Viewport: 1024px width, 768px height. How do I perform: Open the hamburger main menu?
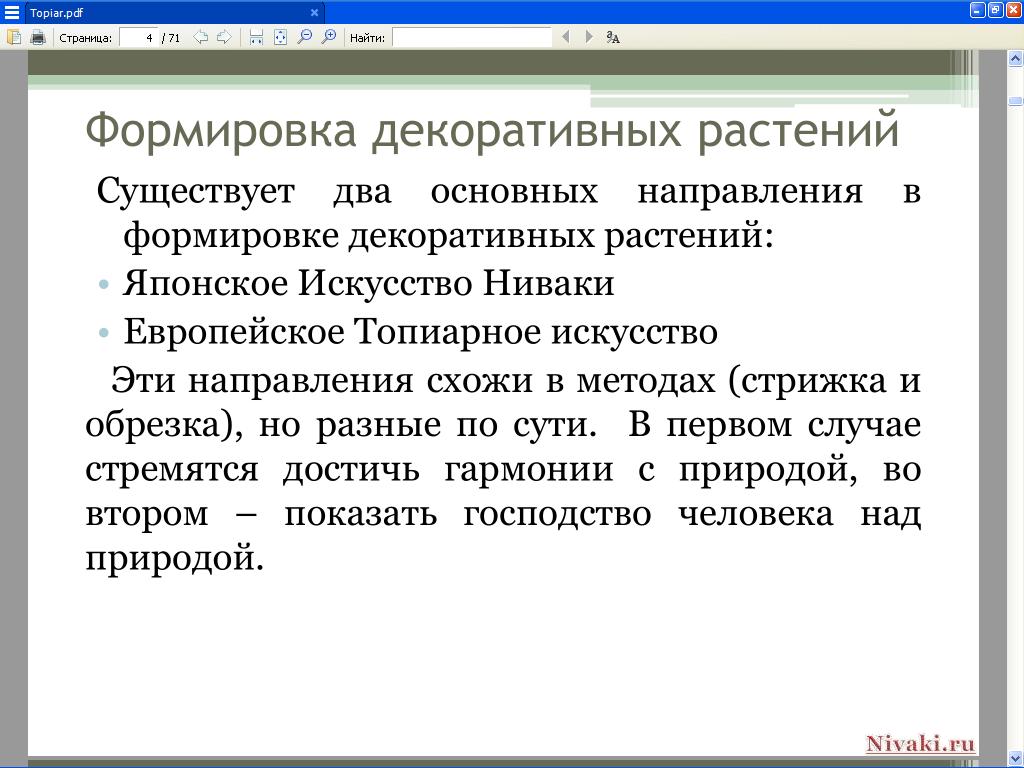coord(12,12)
